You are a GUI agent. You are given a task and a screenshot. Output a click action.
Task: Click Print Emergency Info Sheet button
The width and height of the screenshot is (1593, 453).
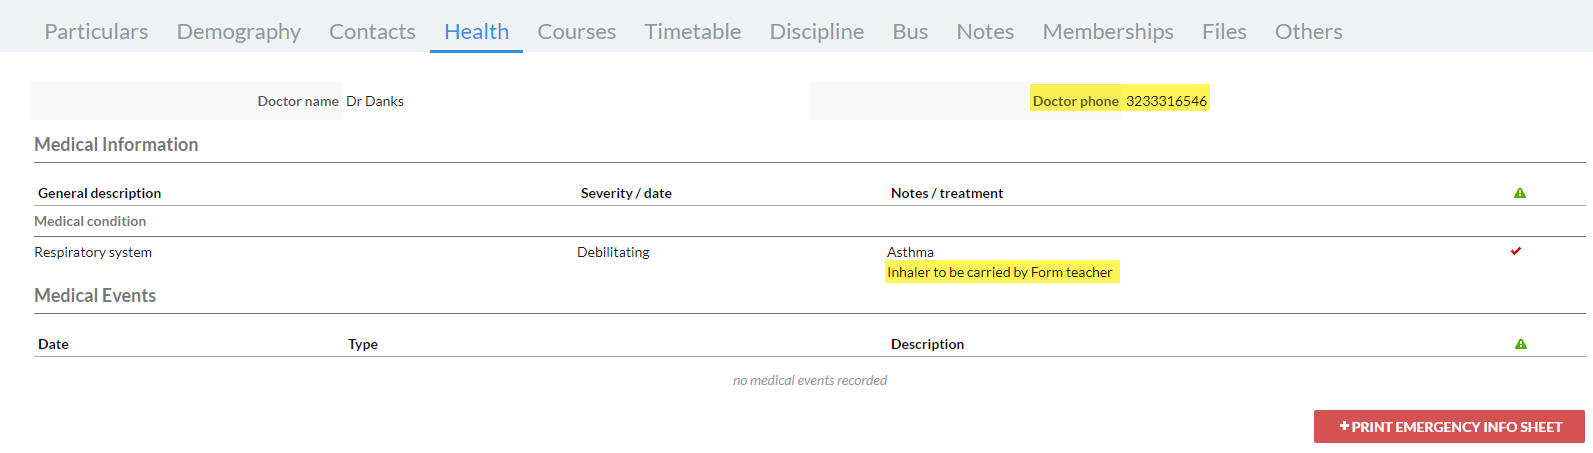[x=1449, y=427]
